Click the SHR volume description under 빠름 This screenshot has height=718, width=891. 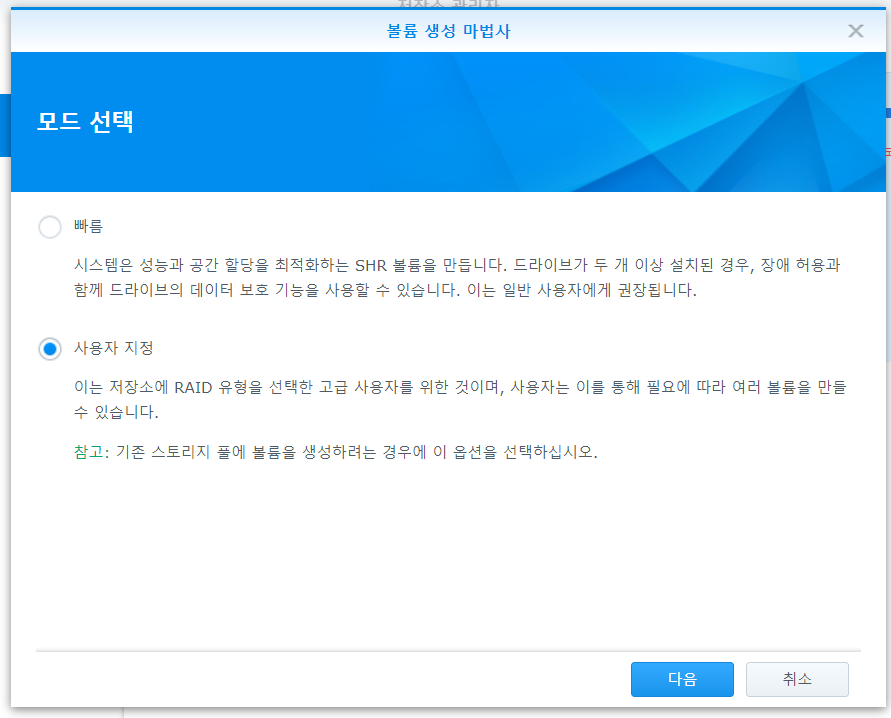tap(457, 278)
